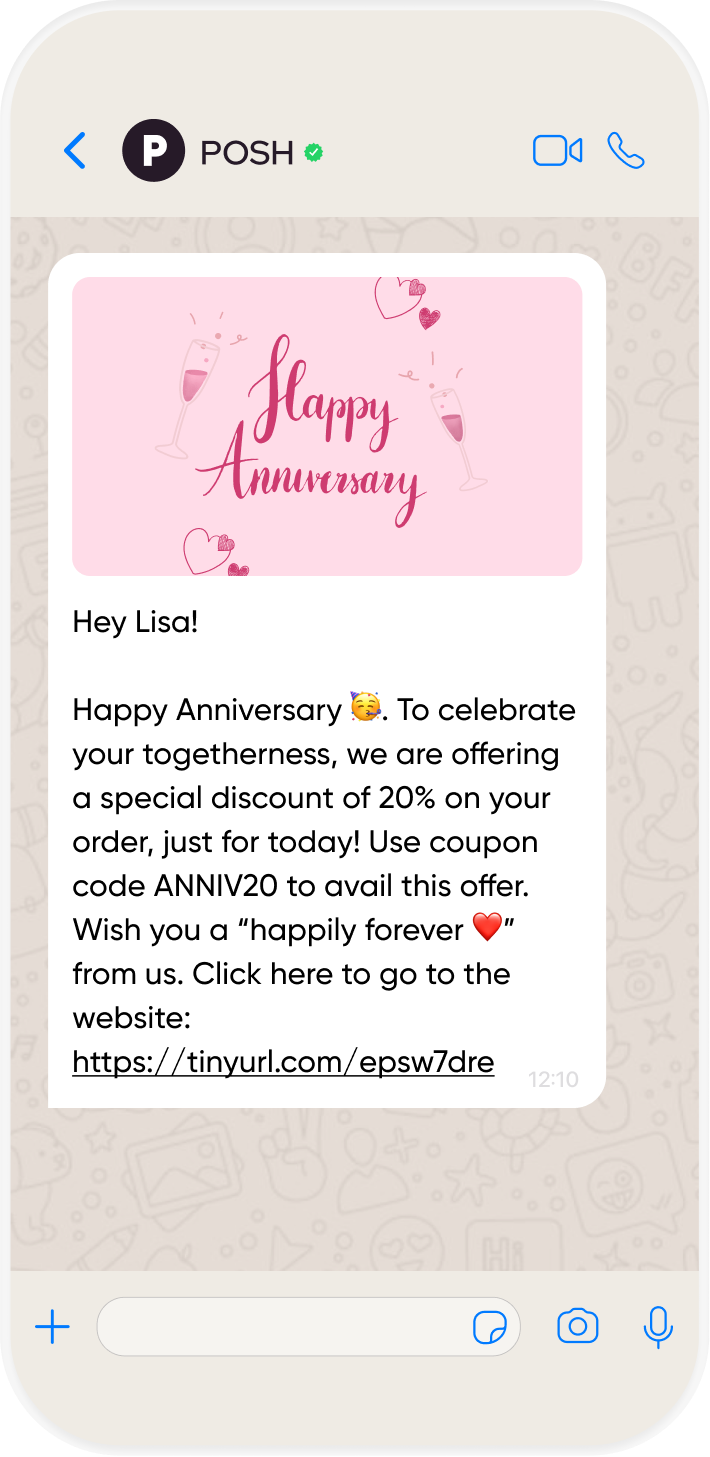Focus the message input field
710x1457 pixels.
pyautogui.click(x=280, y=1327)
